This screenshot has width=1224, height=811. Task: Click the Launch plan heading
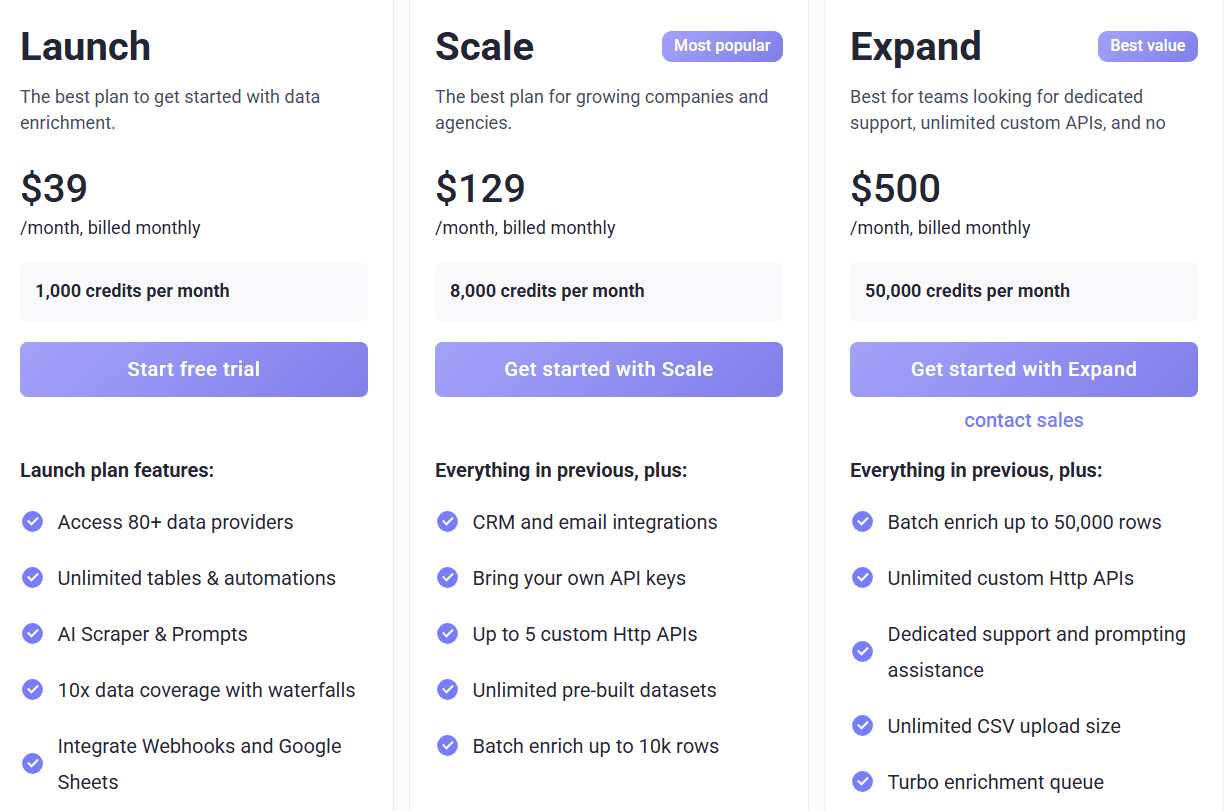(x=86, y=46)
